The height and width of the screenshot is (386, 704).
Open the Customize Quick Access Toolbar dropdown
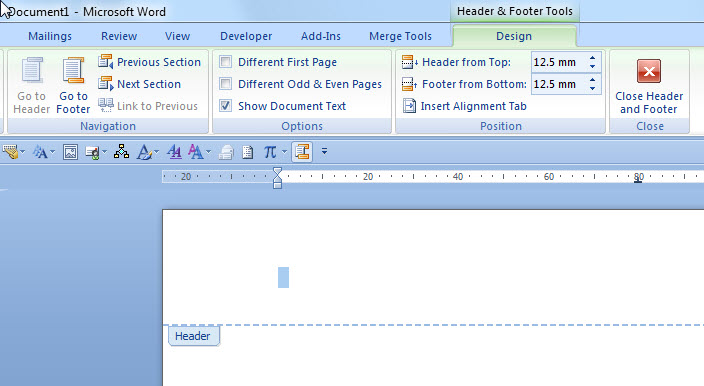[x=324, y=152]
